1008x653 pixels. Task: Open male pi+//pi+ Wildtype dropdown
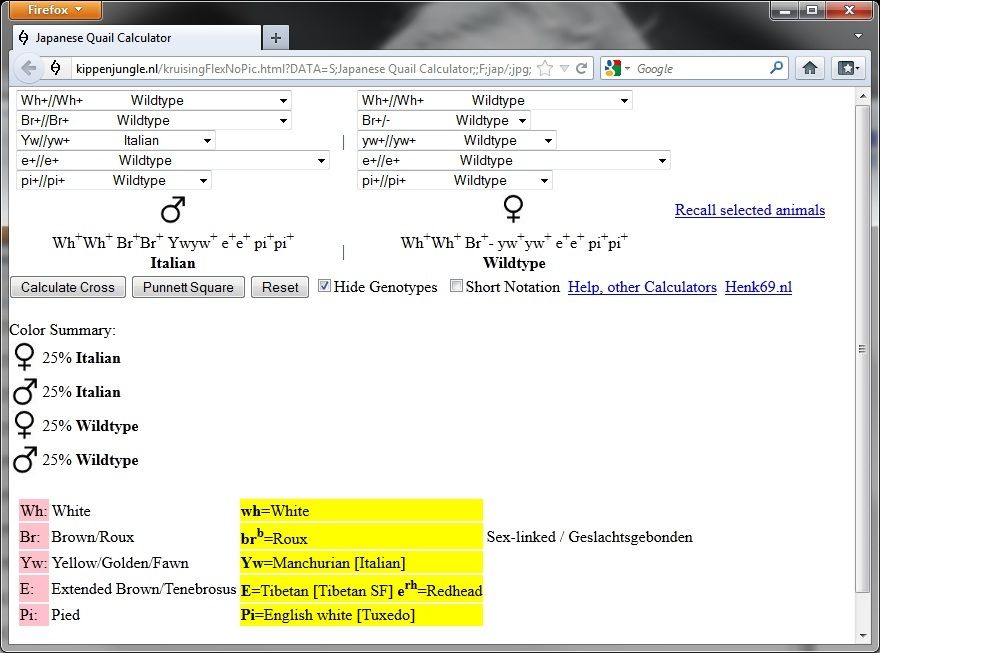pyautogui.click(x=114, y=180)
